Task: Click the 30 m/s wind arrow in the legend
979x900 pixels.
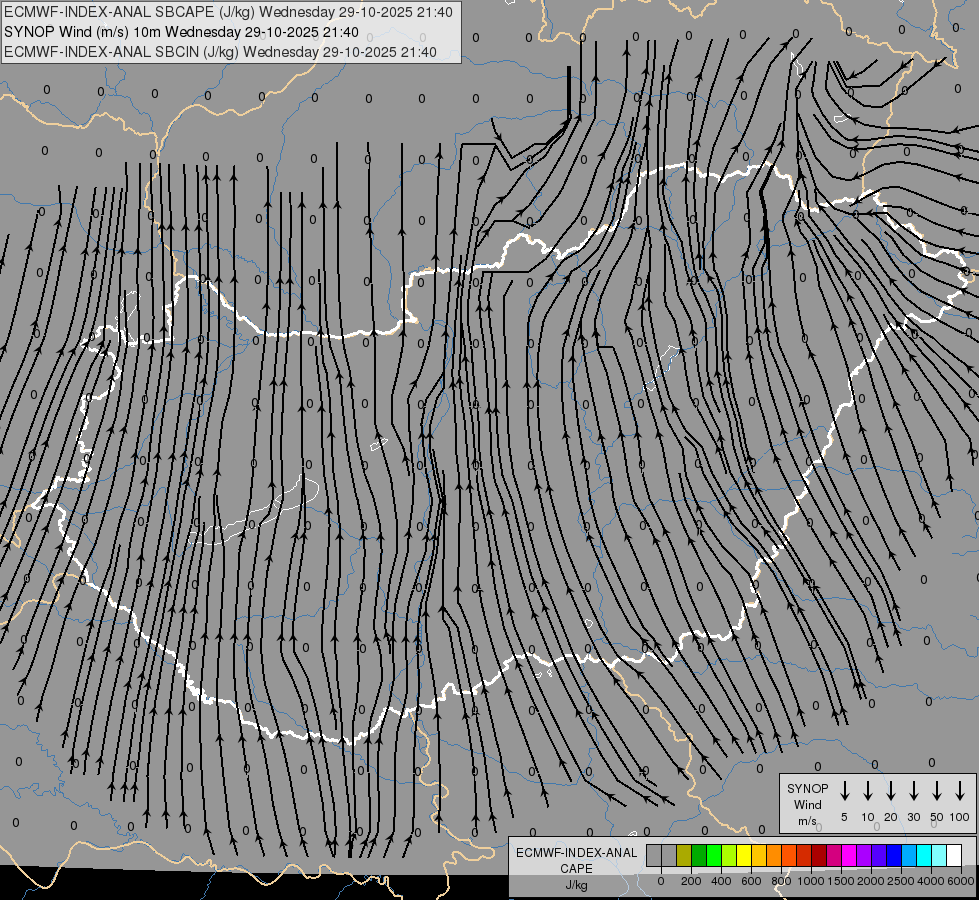Action: coord(913,791)
